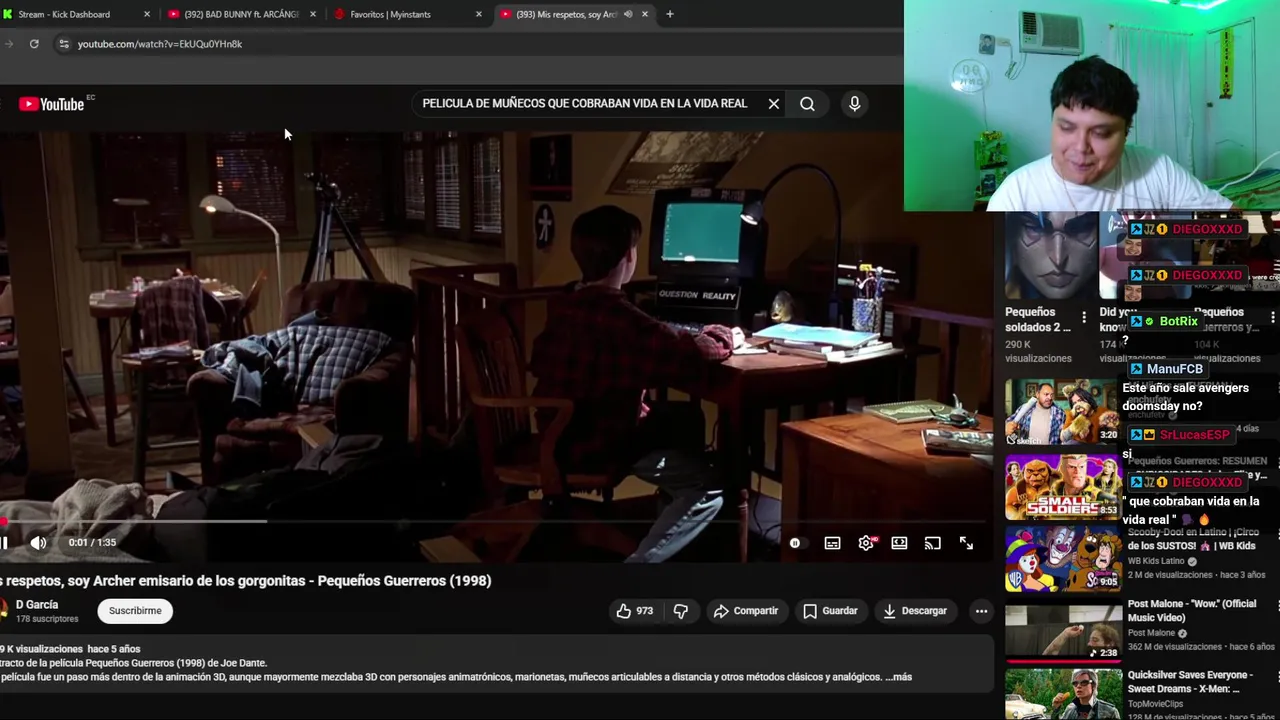
Task: Mute the tab's audio speaker icon
Action: tap(628, 14)
